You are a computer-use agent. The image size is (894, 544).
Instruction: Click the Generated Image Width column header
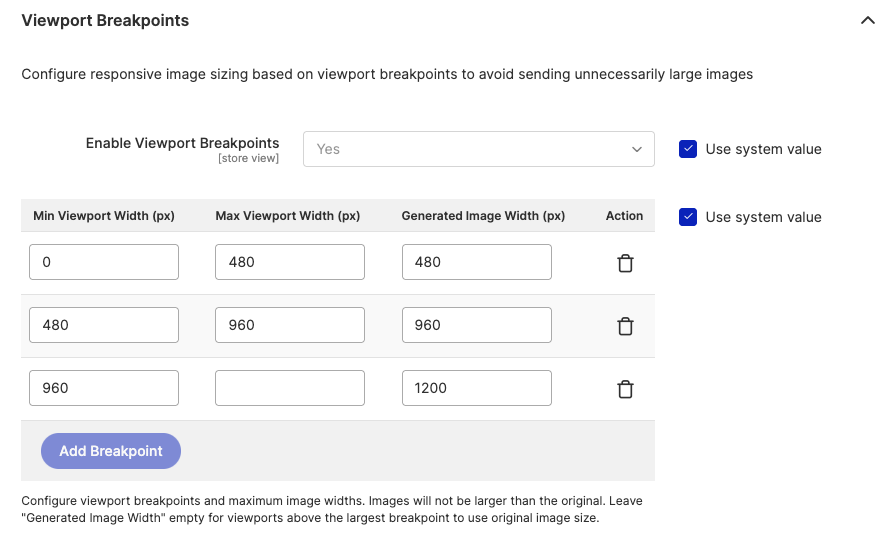coord(483,216)
